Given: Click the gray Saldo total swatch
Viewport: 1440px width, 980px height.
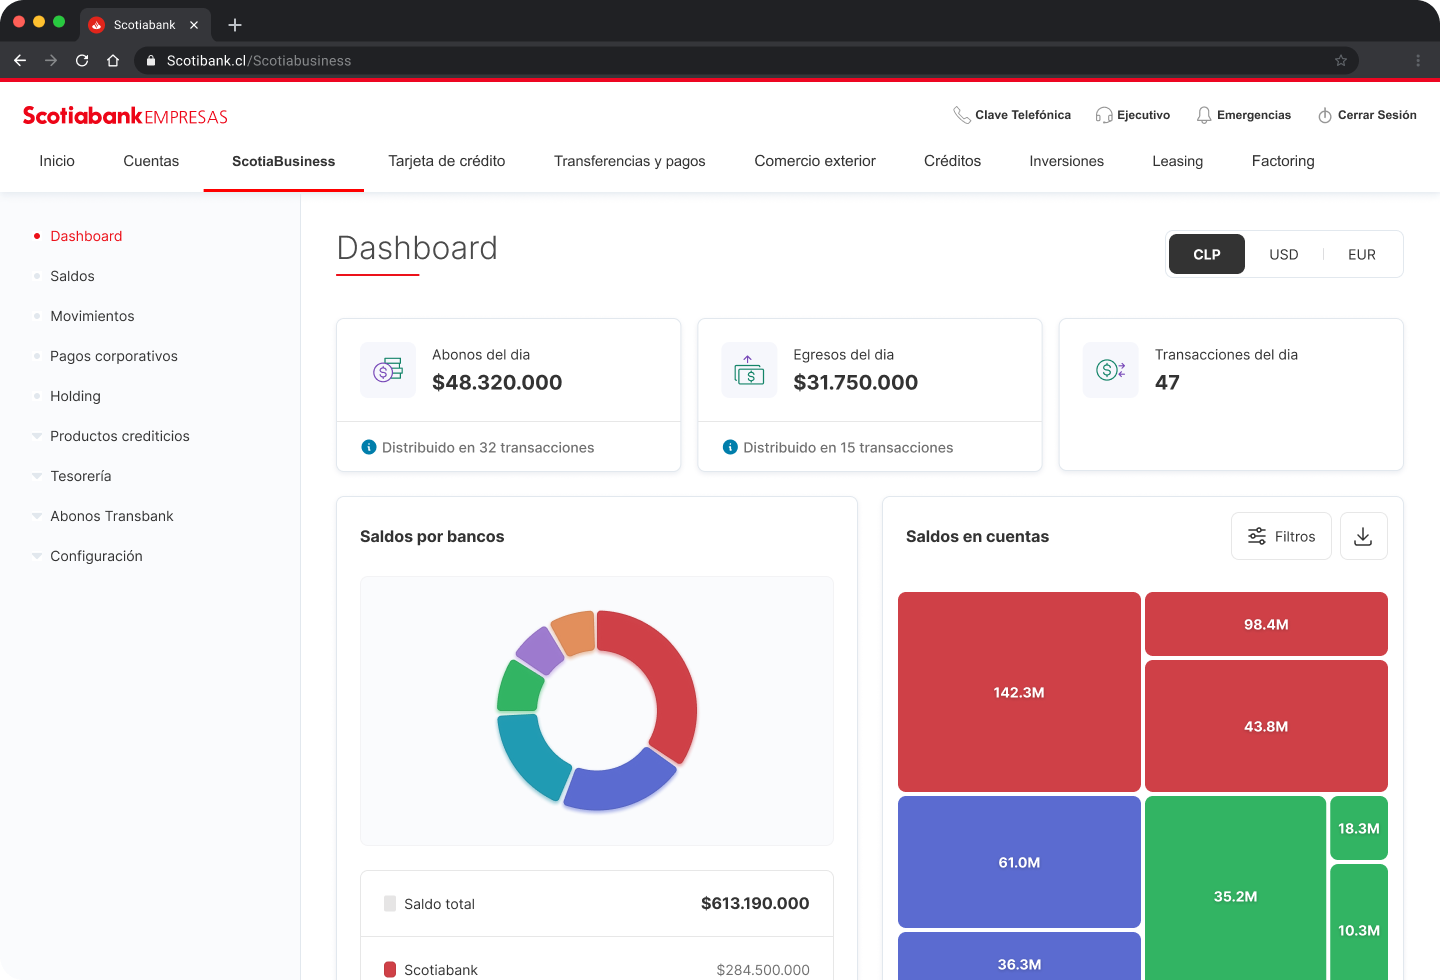Looking at the screenshot, I should tap(390, 903).
